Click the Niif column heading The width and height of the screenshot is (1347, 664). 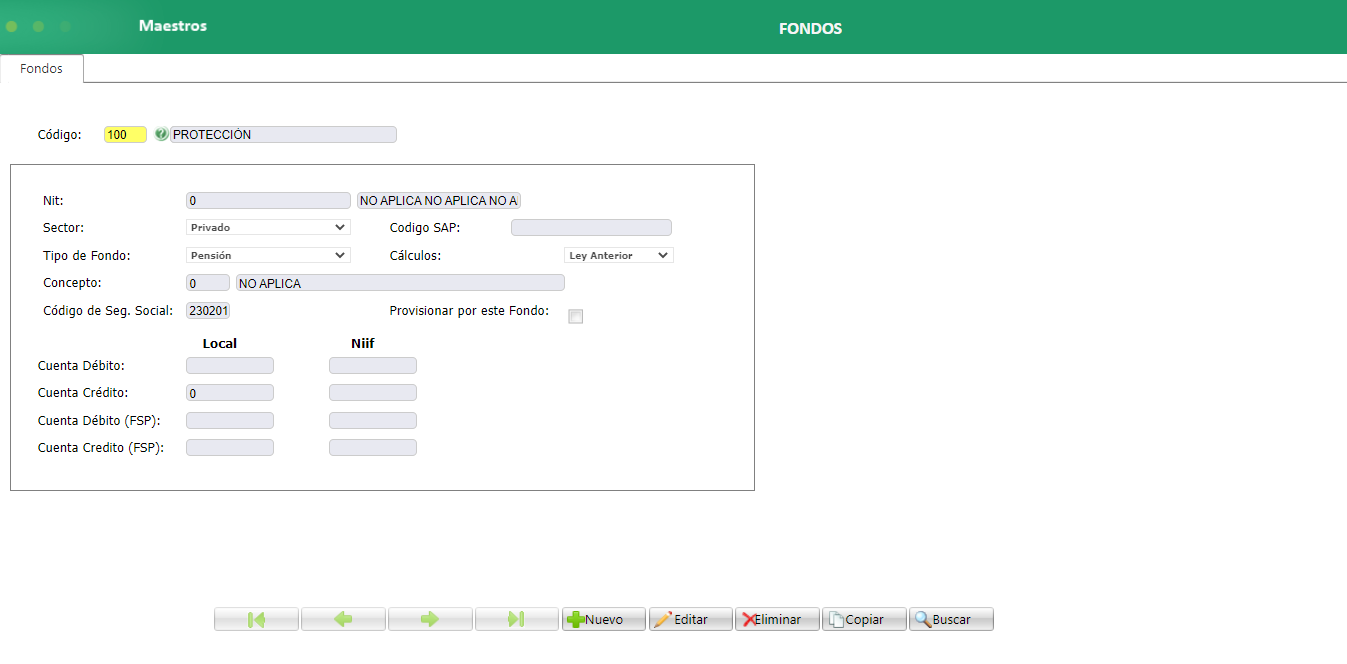point(363,343)
